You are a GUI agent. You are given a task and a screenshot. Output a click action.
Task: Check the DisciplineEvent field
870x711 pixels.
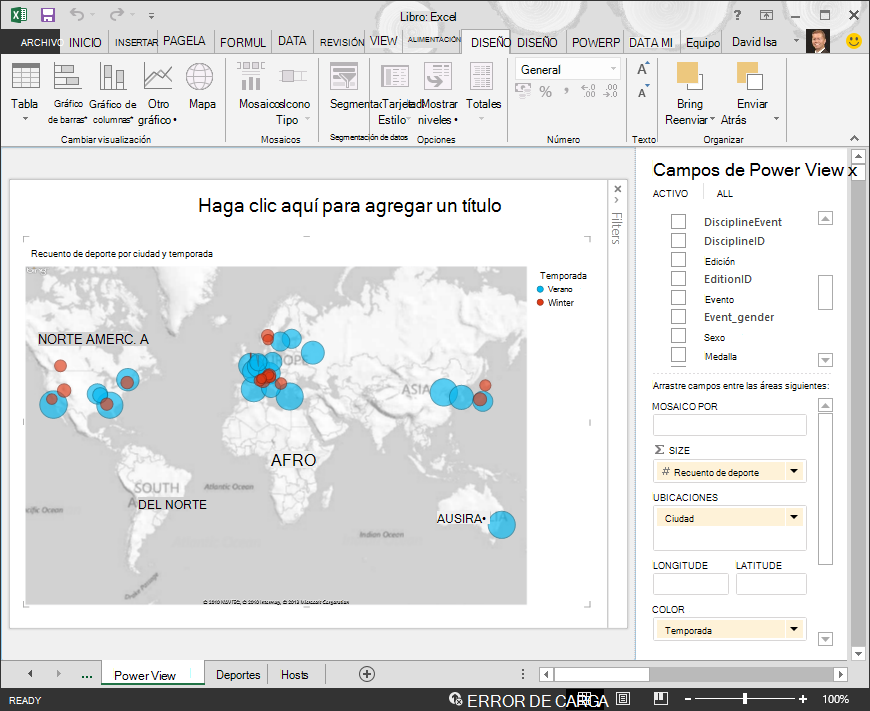click(x=678, y=221)
